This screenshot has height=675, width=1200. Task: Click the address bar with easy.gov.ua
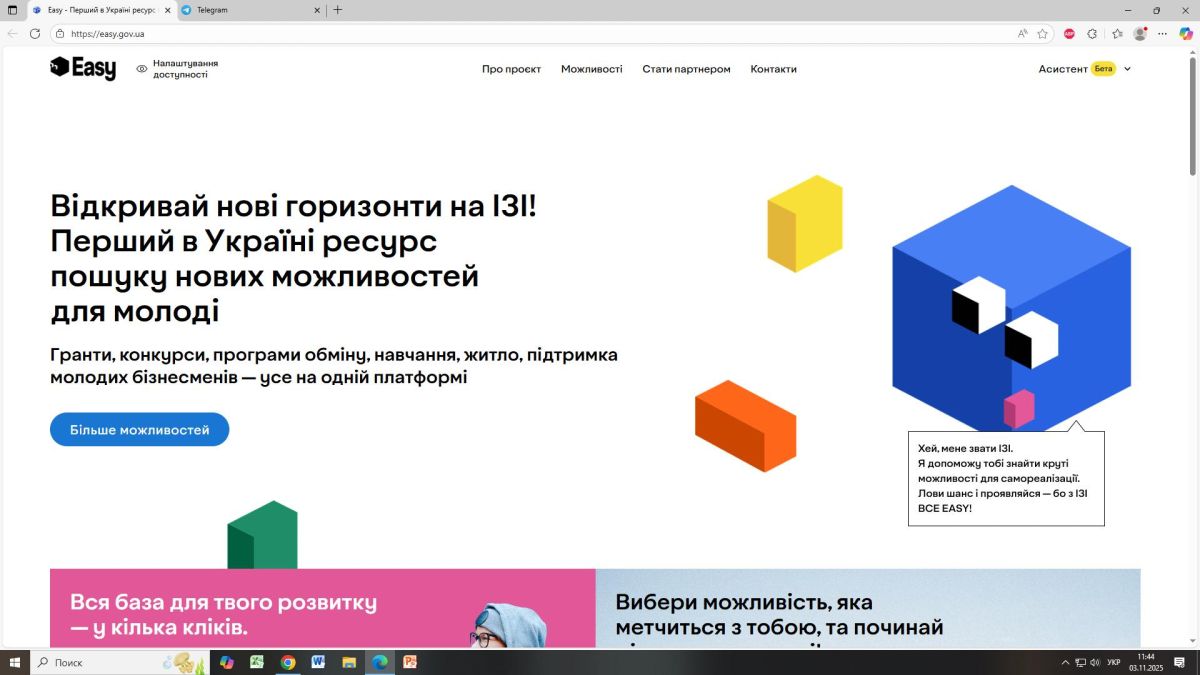[x=500, y=33]
